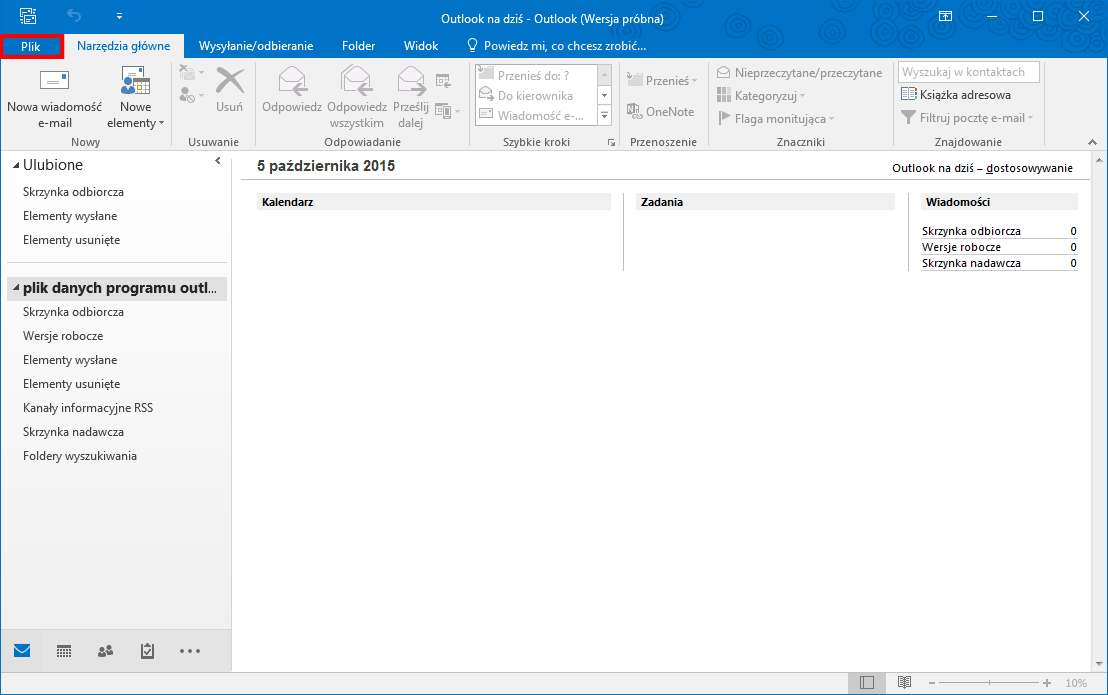Click the 10% zoom level

1076,683
